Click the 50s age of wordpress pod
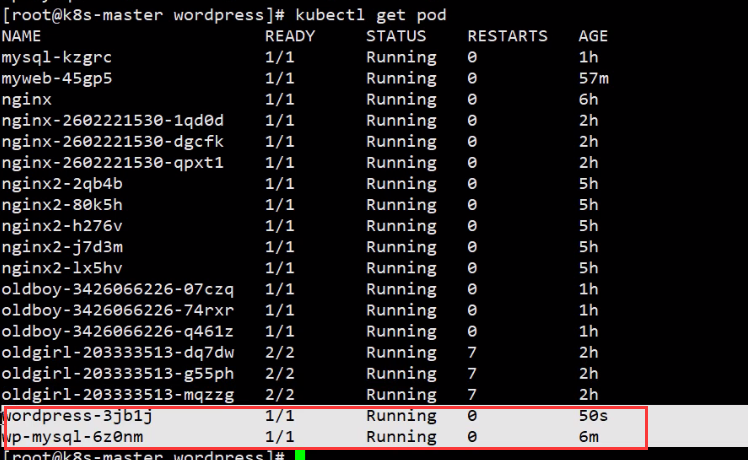 coord(593,416)
